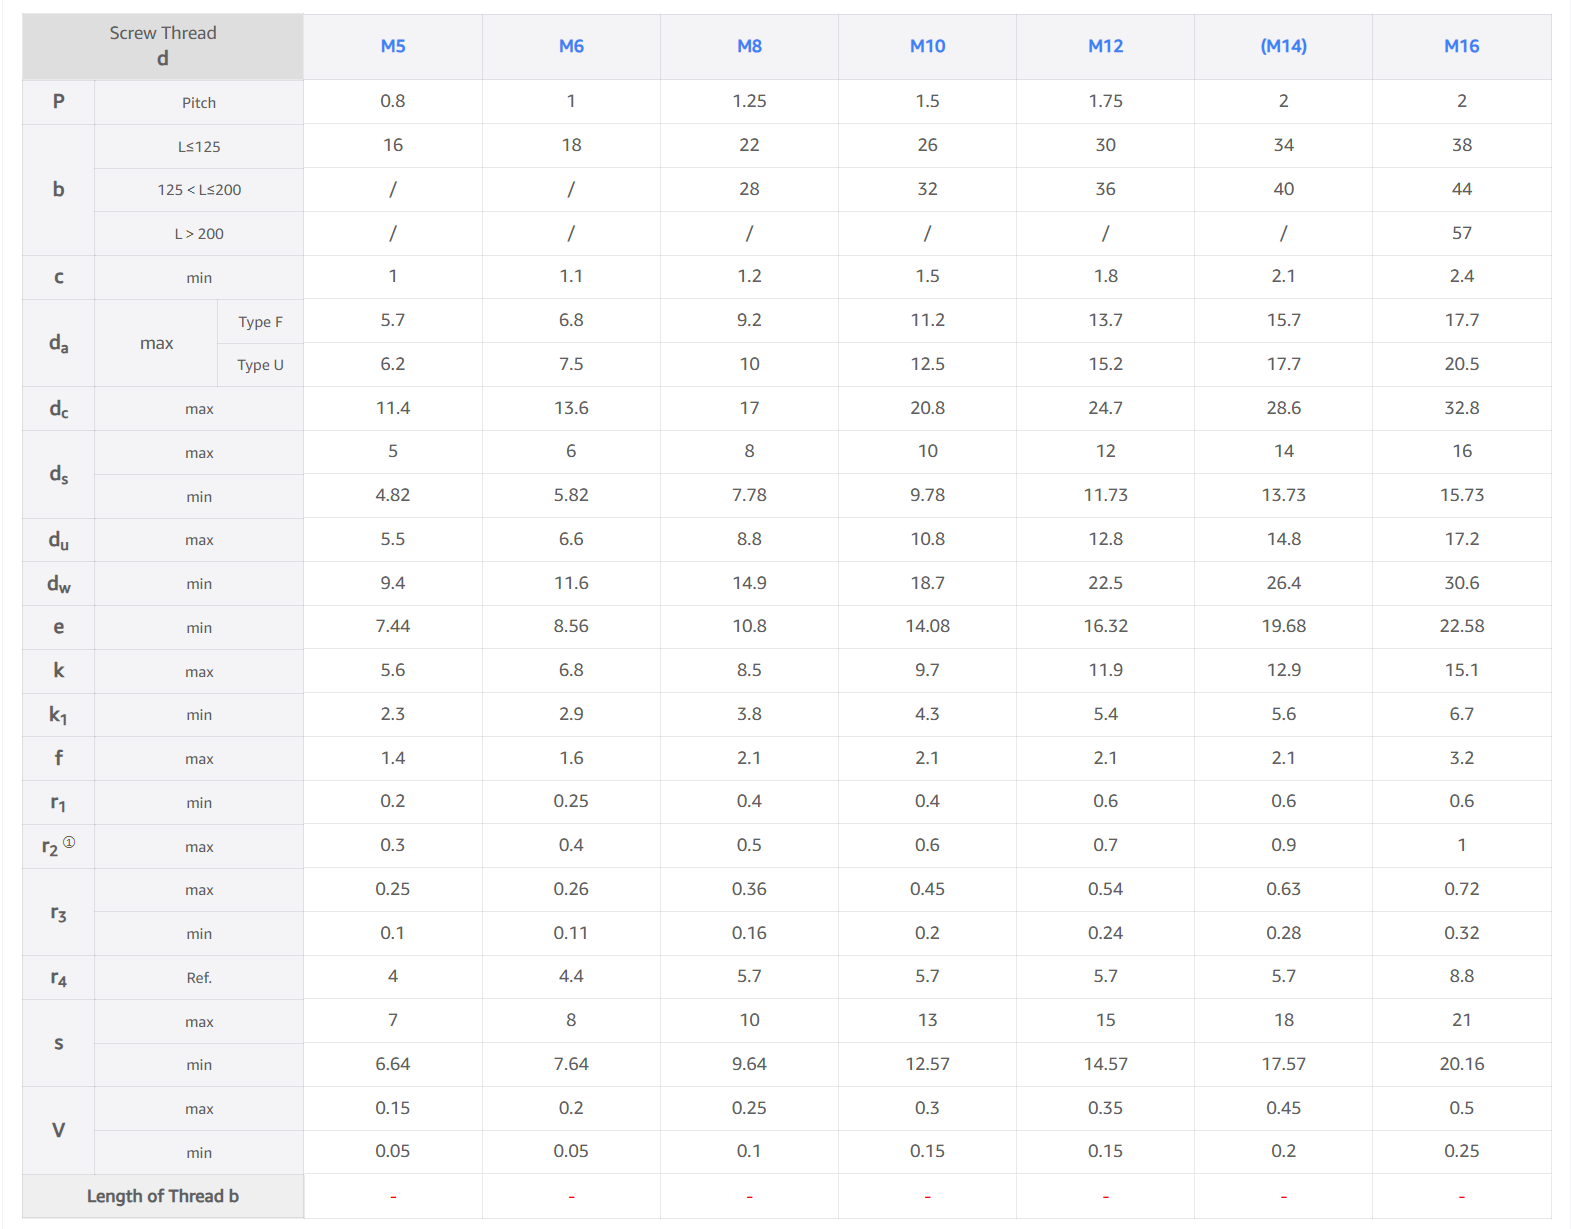Select the M16 thread size link
This screenshot has width=1571, height=1229.
pos(1461,46)
